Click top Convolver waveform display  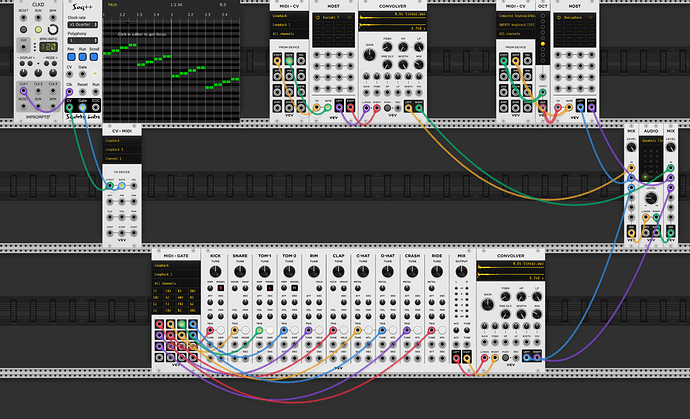392,21
